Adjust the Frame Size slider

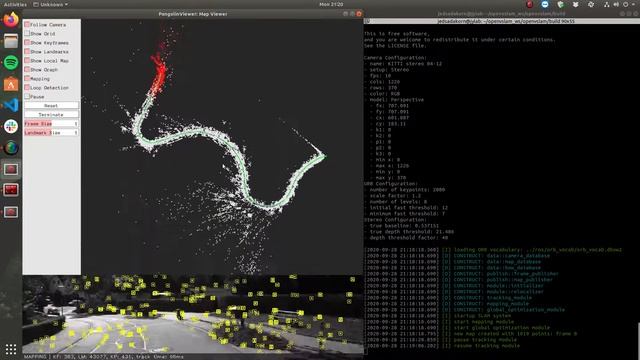[51, 123]
